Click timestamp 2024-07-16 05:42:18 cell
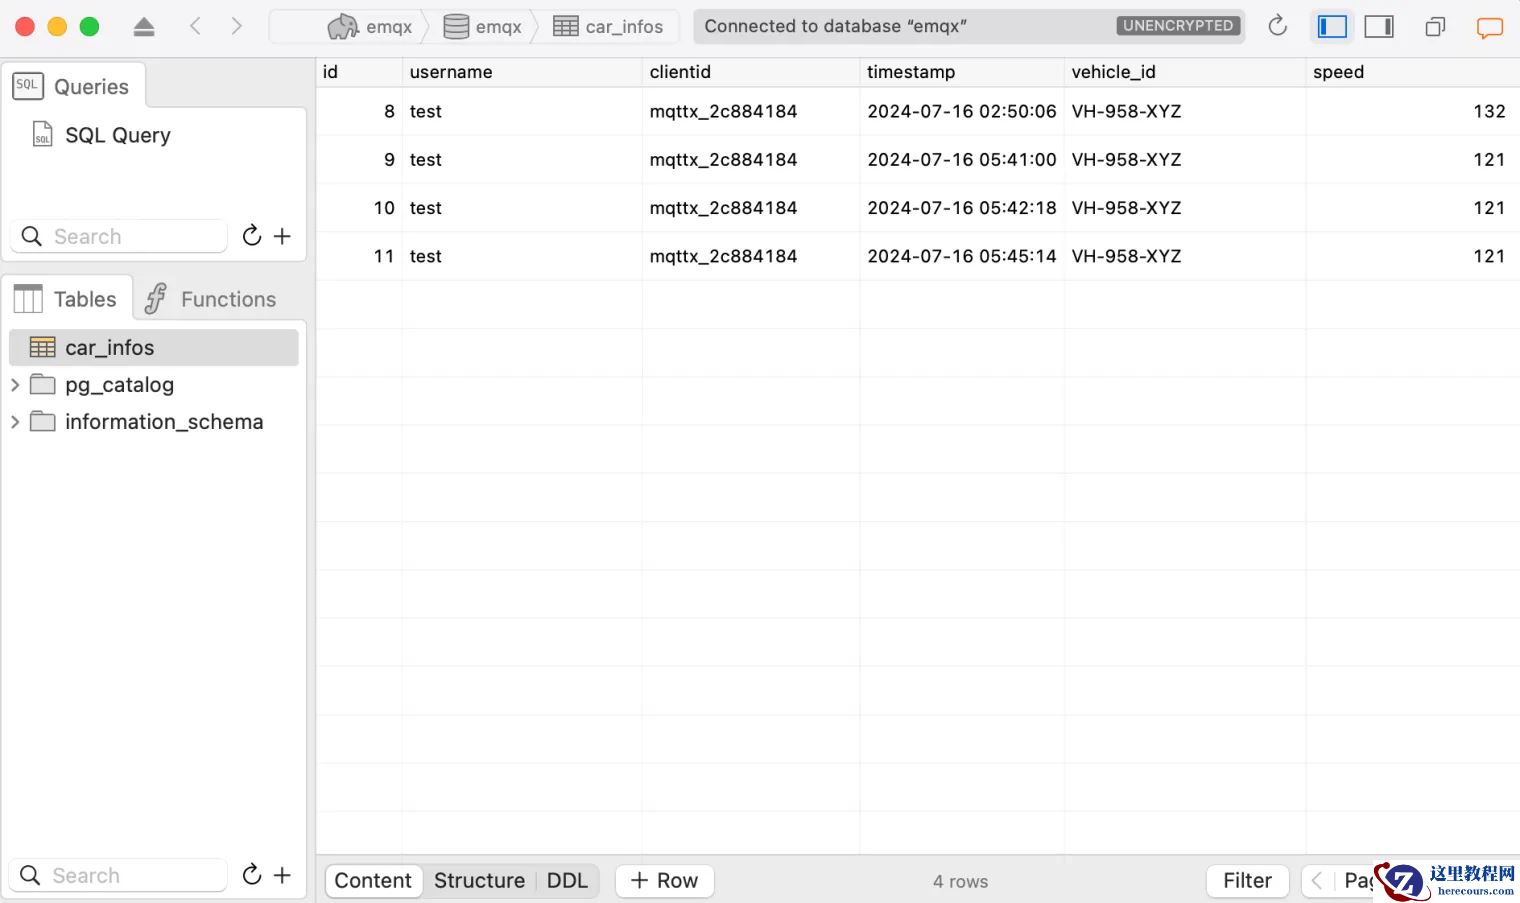The image size is (1520, 903). click(962, 208)
